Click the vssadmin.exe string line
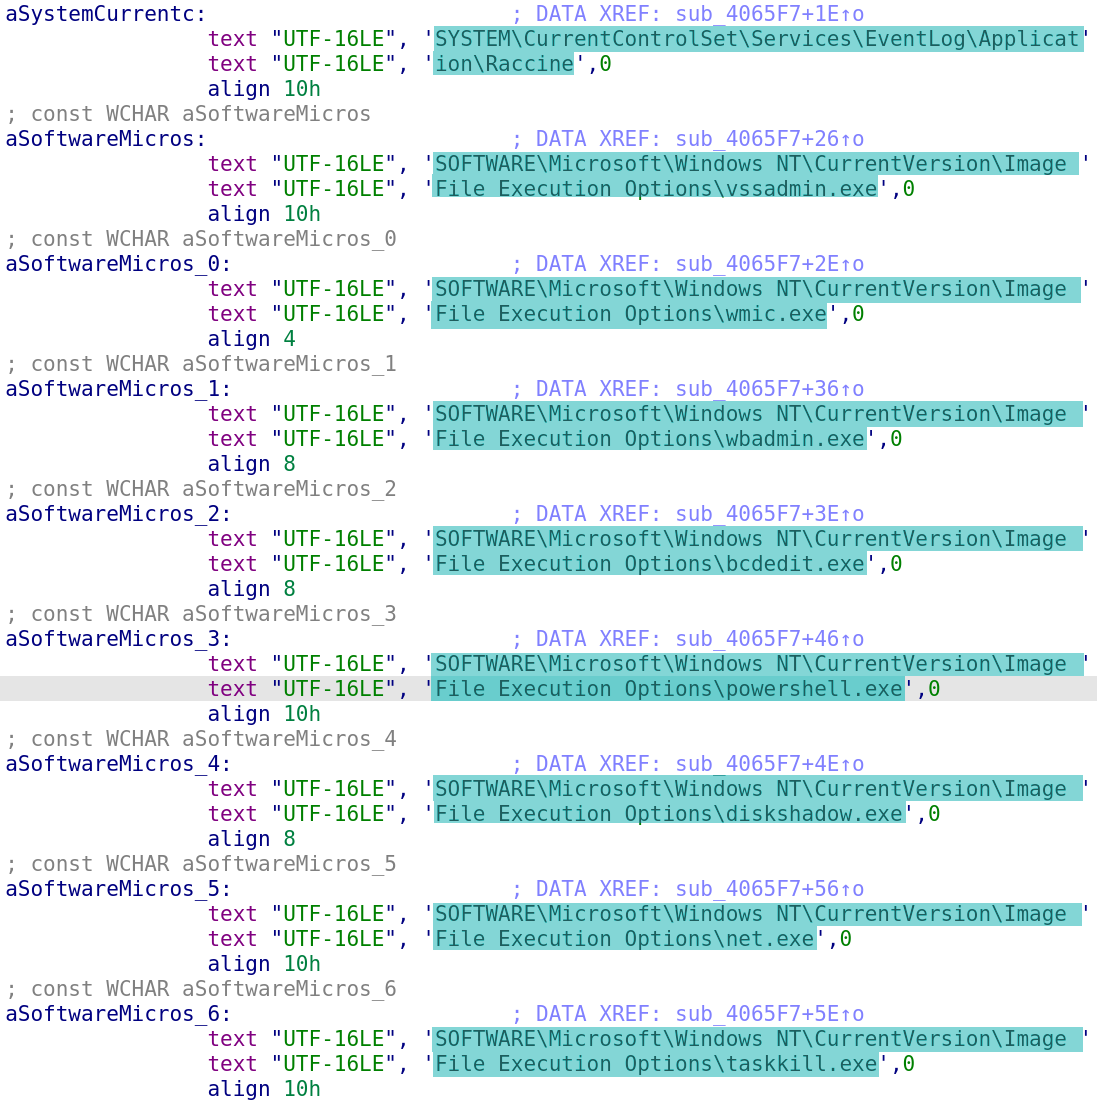1097x1108 pixels. click(x=655, y=189)
